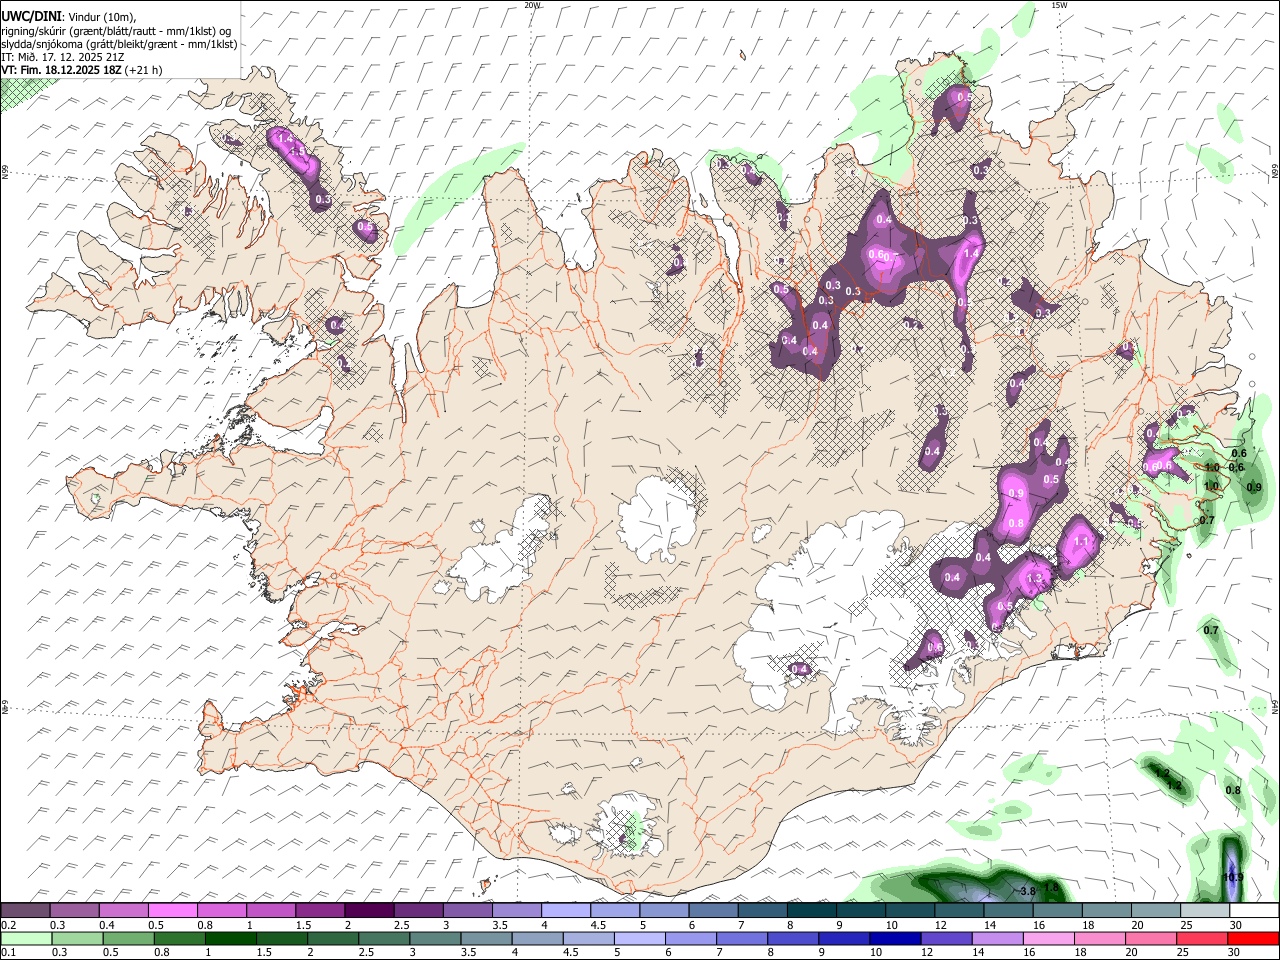Pick the red-pink 25 swatch on rain scale
Image resolution: width=1280 pixels, height=960 pixels.
pyautogui.click(x=1203, y=939)
